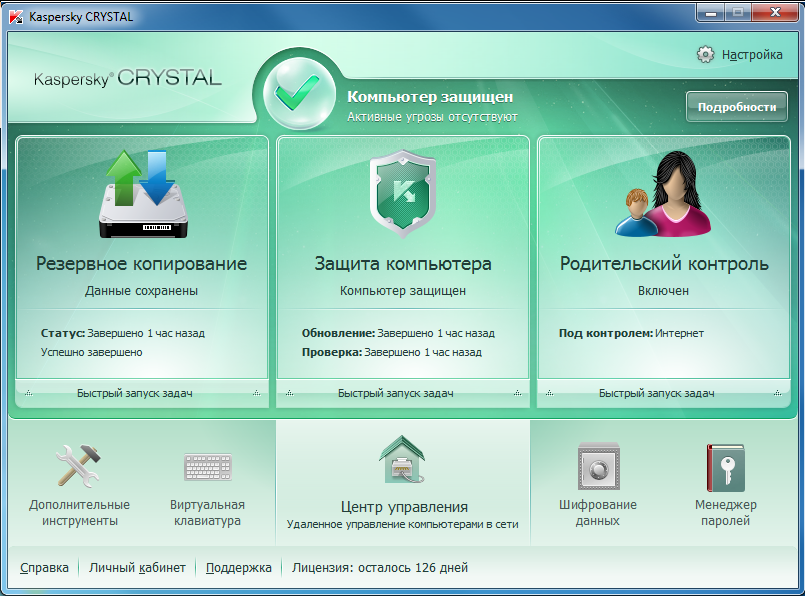The width and height of the screenshot is (805, 598).
Task: Expand quick tasks under Резервное копирование
Action: coord(142,394)
